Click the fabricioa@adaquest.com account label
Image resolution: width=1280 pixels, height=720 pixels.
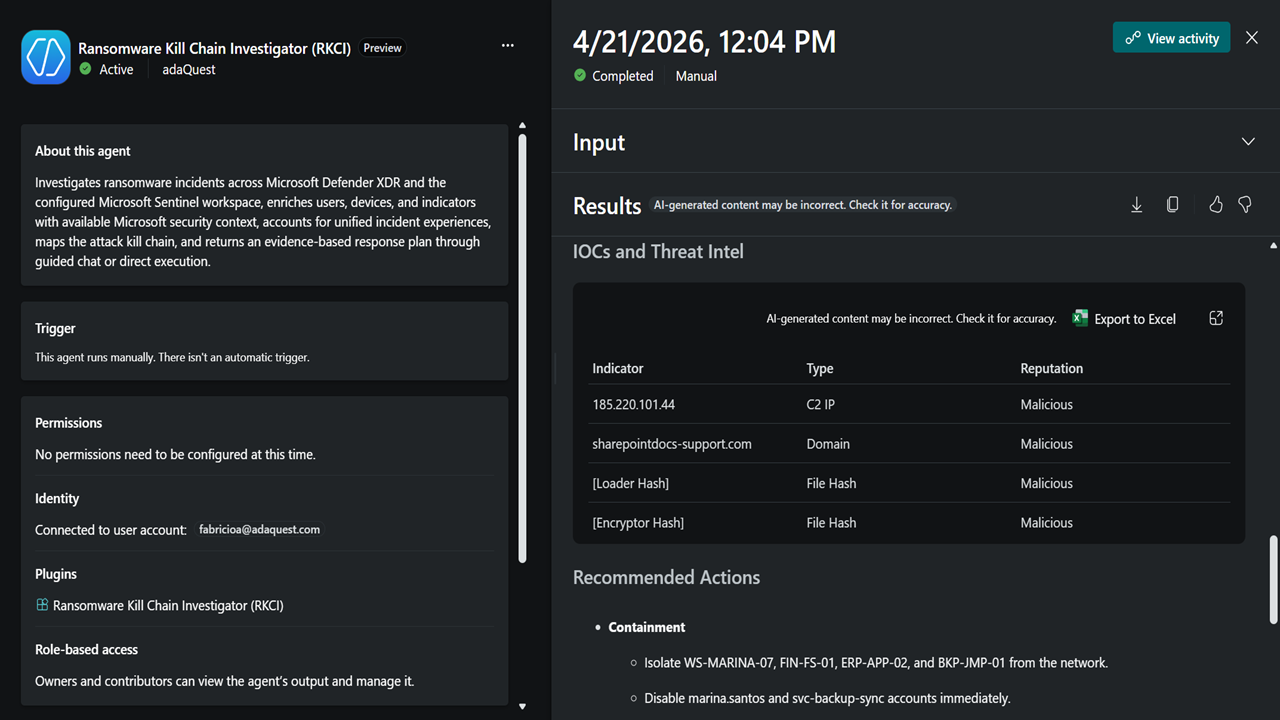[x=260, y=530]
